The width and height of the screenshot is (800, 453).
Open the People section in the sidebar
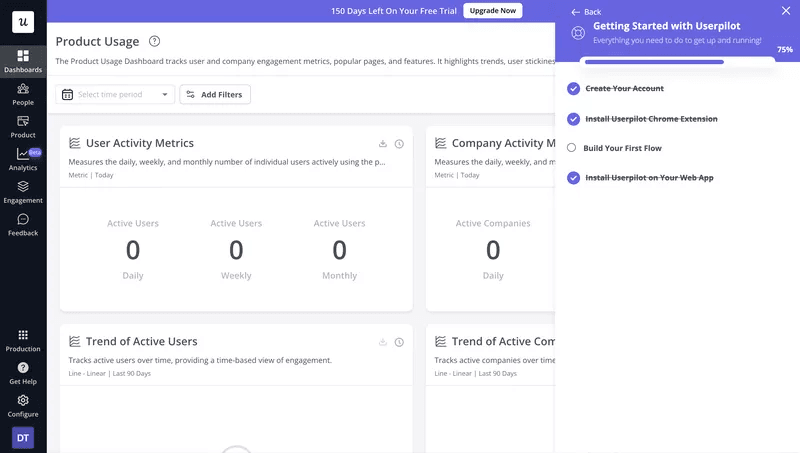tap(23, 94)
